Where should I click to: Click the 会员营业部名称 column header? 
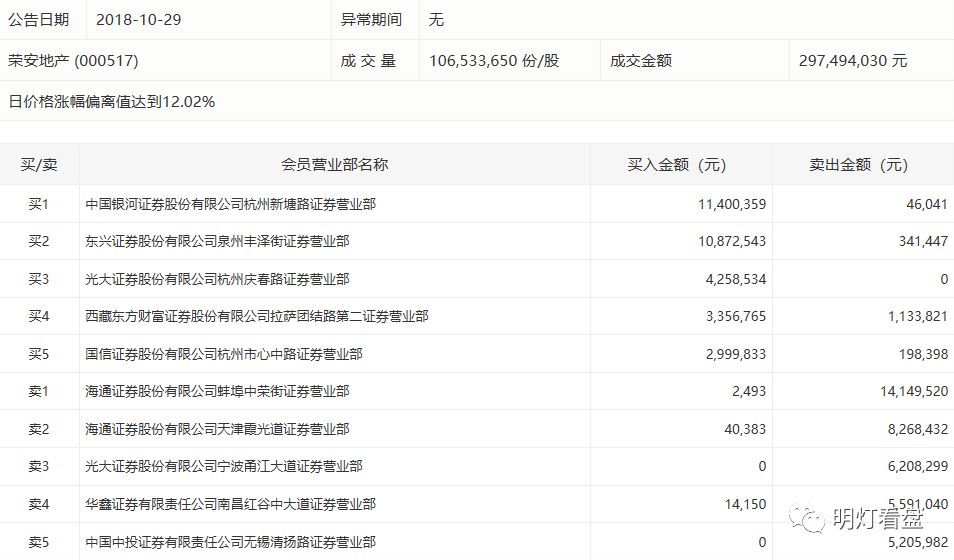click(x=335, y=164)
